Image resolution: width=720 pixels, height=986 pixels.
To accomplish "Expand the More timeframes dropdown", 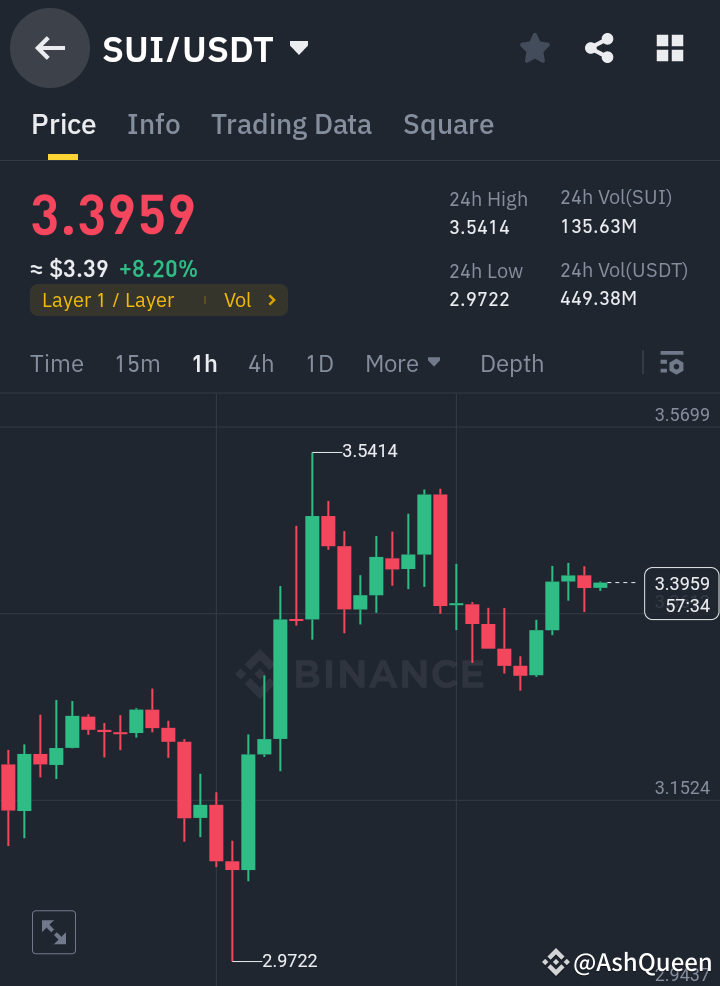I will click(x=403, y=364).
